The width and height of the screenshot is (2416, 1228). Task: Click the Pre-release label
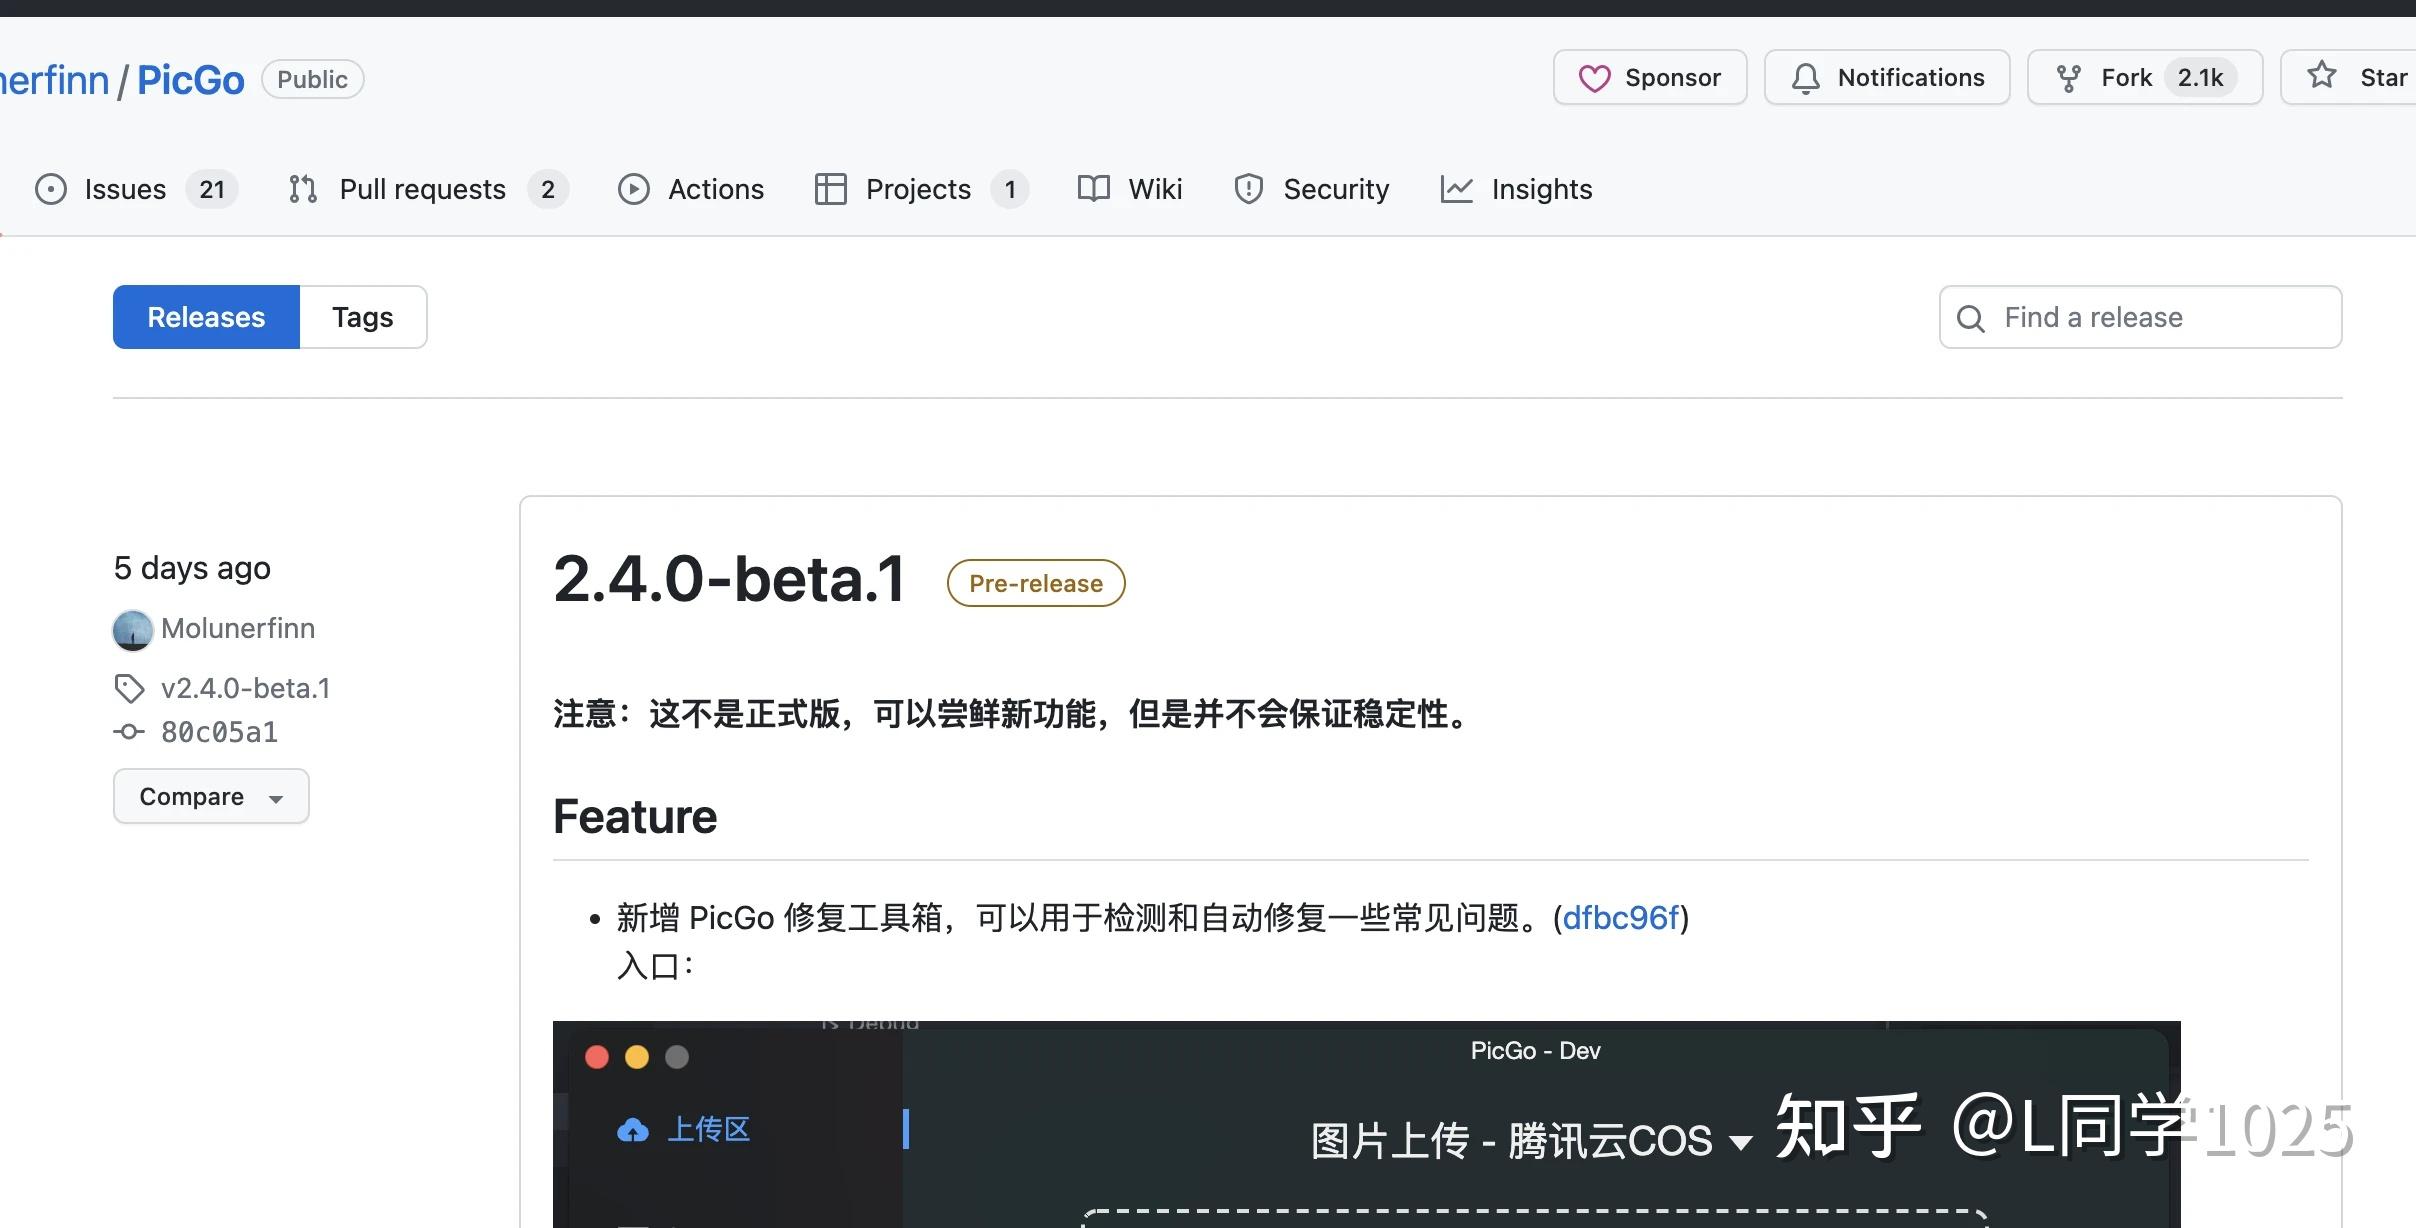[x=1036, y=583]
